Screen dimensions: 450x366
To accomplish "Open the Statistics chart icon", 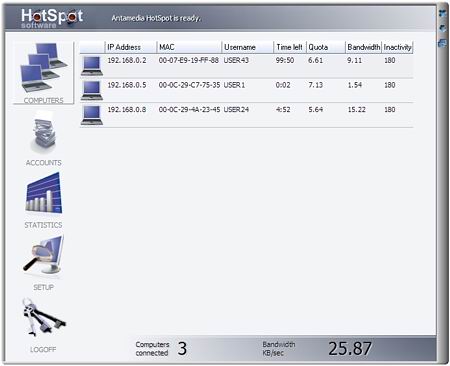I will pyautogui.click(x=44, y=193).
